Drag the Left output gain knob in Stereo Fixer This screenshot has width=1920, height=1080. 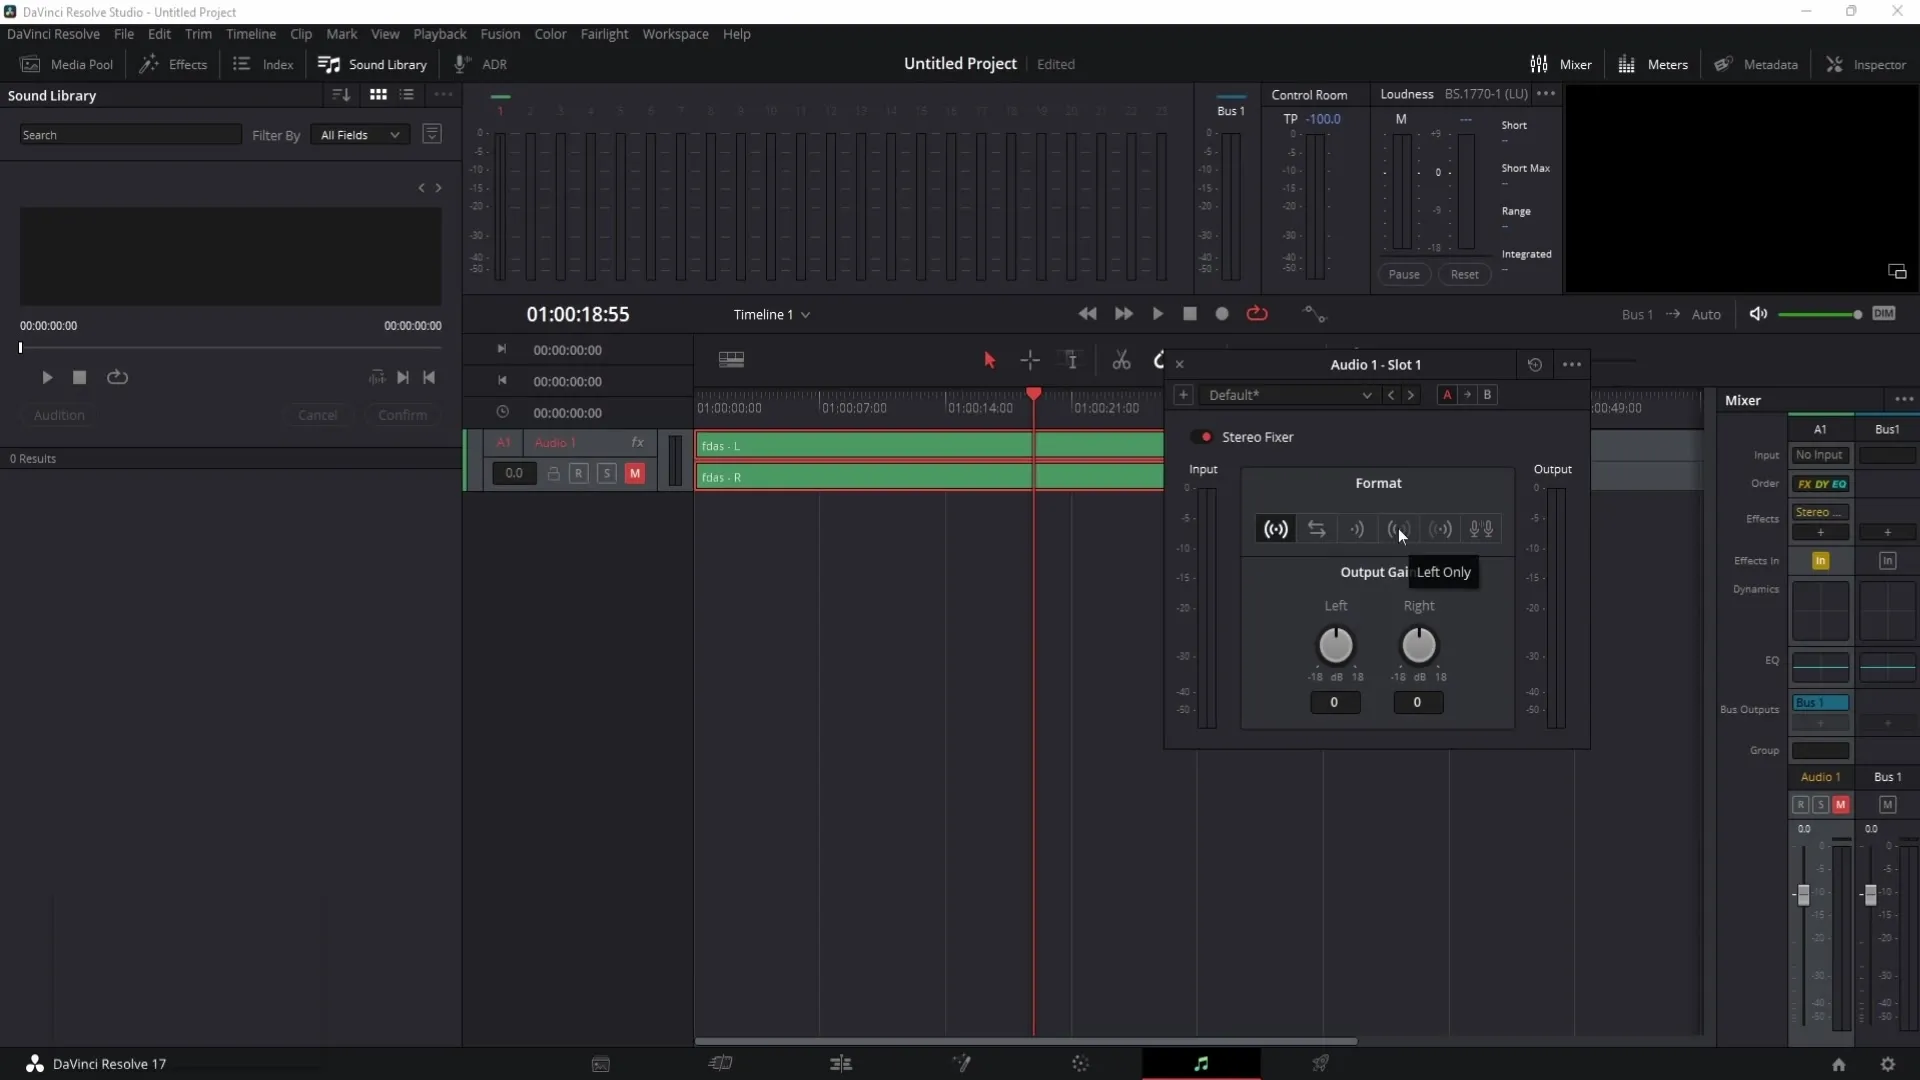(x=1336, y=645)
